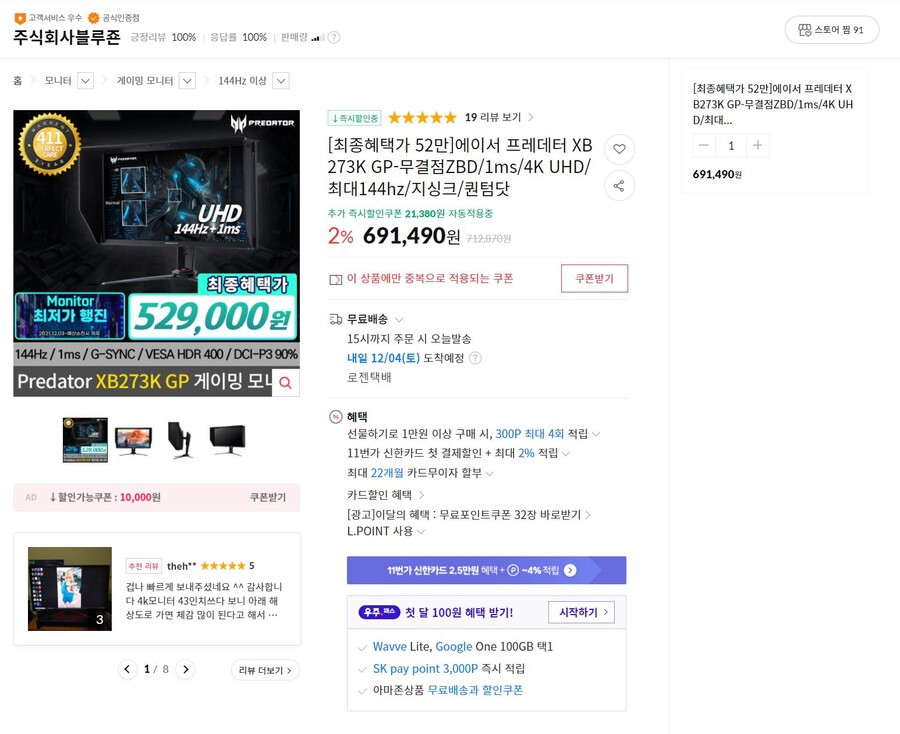Click the heart wishlist icon
The width and height of the screenshot is (900, 734).
click(x=619, y=149)
